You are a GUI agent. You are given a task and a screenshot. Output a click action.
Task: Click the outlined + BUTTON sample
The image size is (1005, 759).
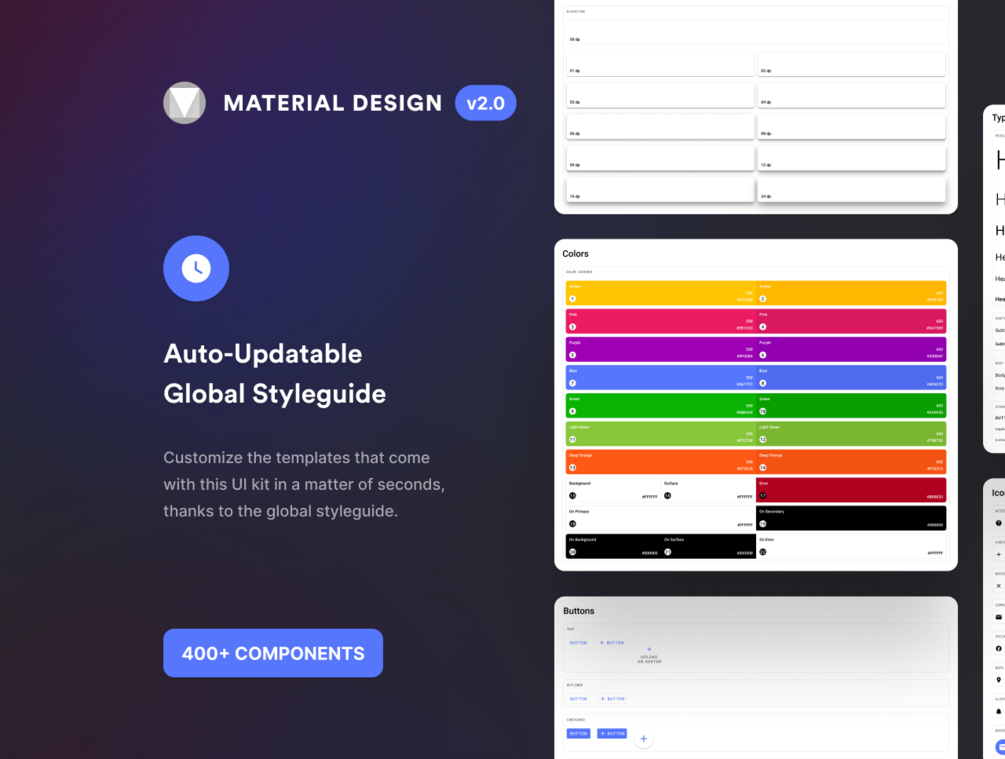tap(612, 699)
